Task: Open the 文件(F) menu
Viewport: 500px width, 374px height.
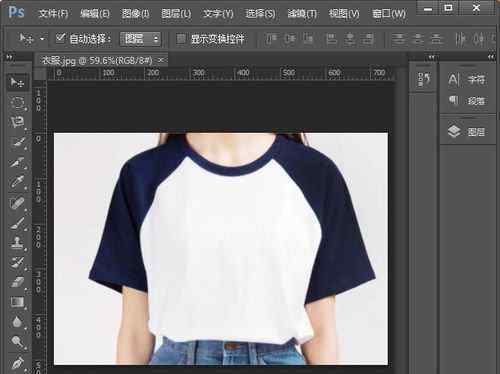Action: 53,14
